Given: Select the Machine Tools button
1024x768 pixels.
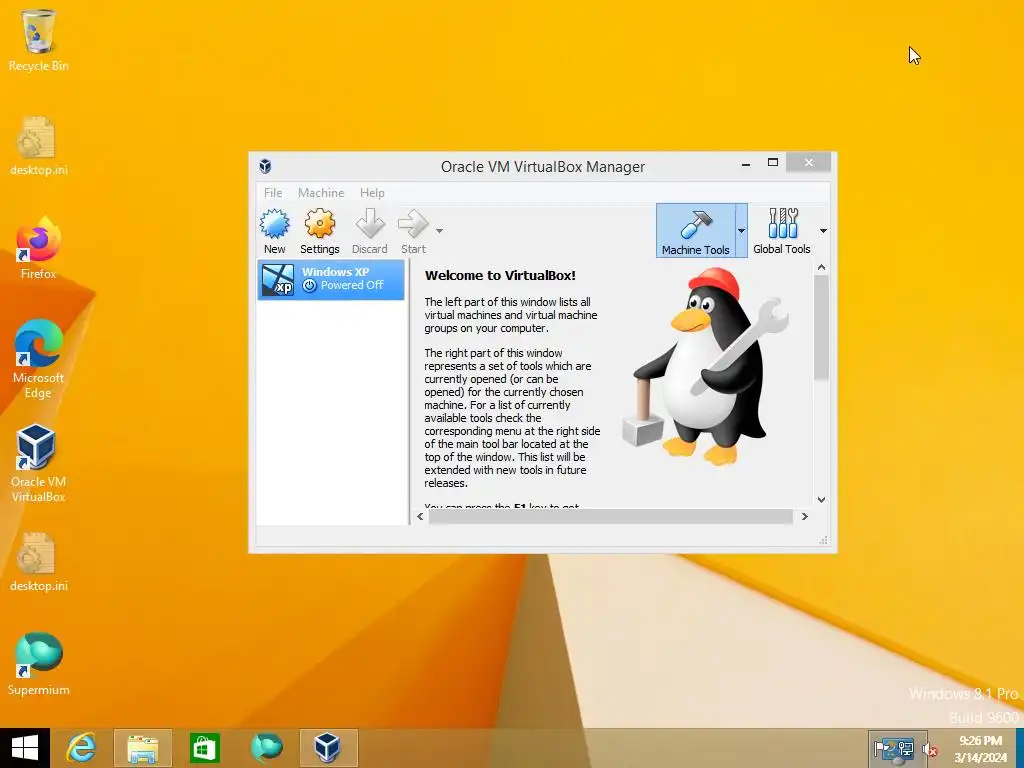Looking at the screenshot, I should pyautogui.click(x=696, y=231).
